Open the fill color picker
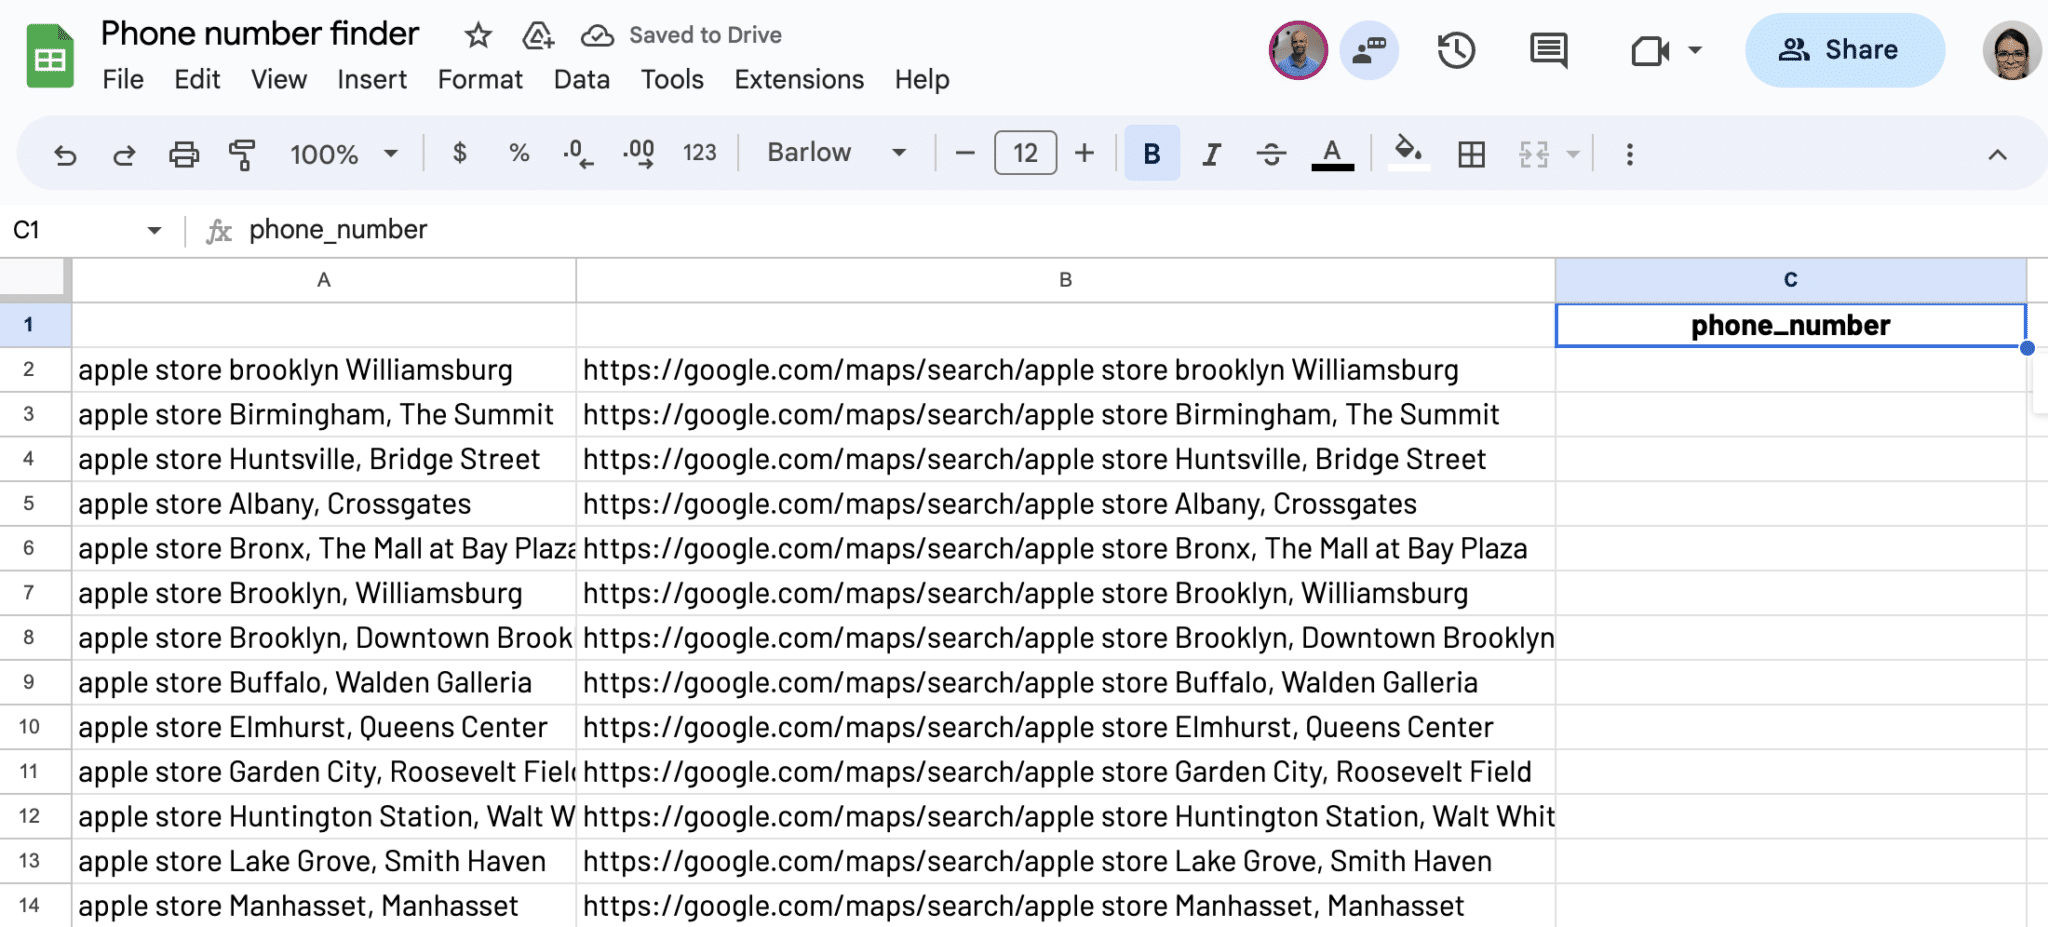 pos(1408,153)
